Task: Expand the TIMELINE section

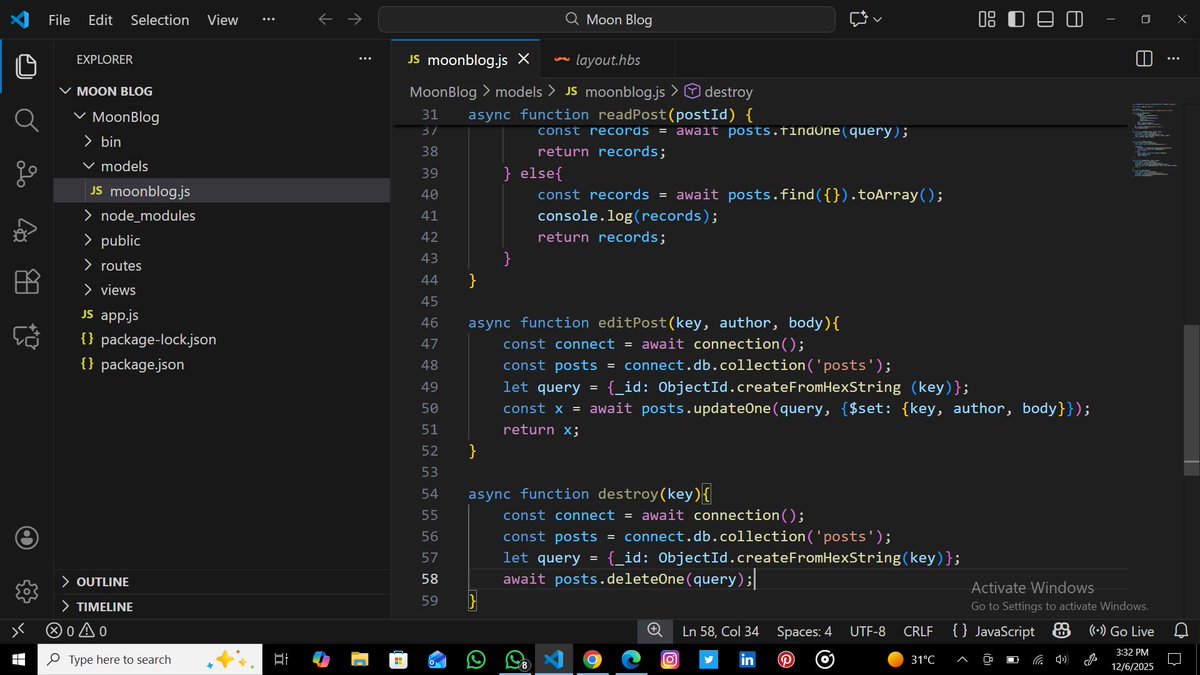Action: (221, 606)
